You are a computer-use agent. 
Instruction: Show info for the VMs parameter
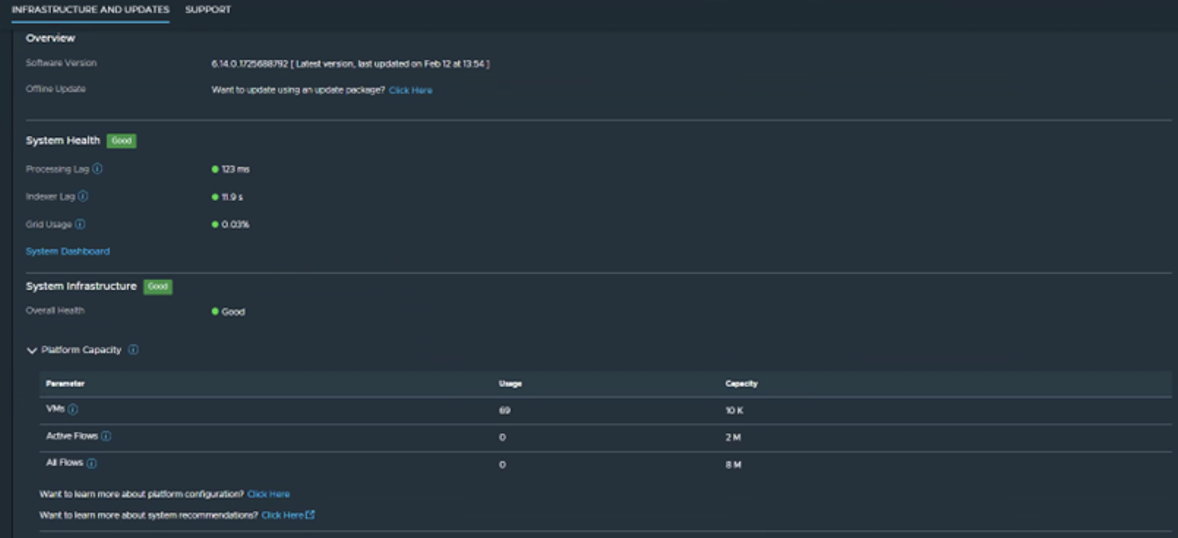coord(73,409)
